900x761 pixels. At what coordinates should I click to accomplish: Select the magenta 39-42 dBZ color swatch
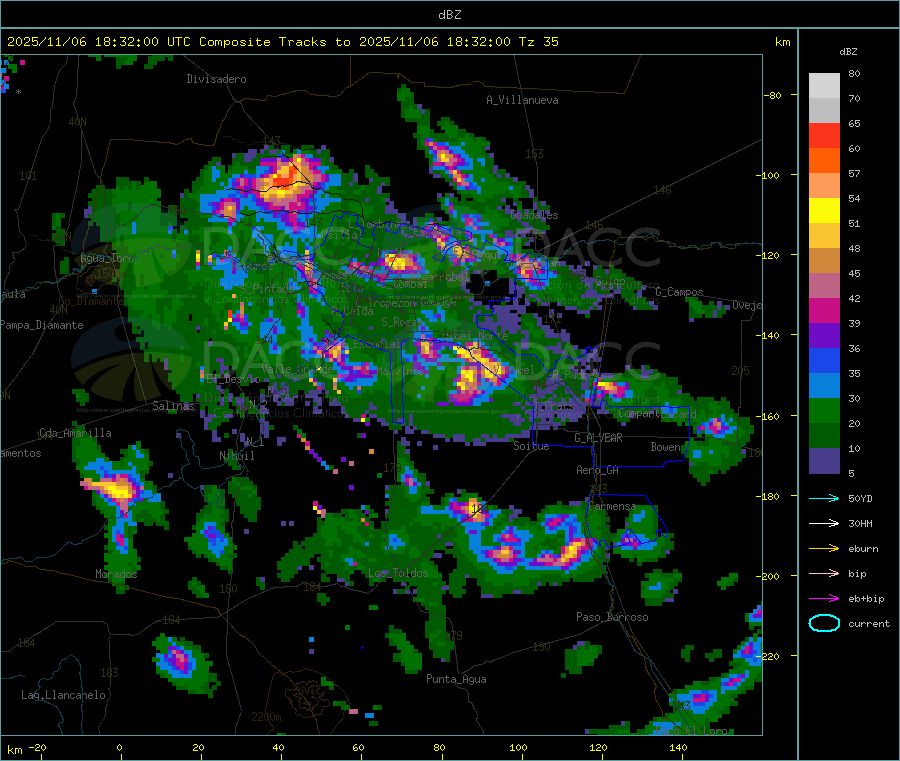click(x=824, y=310)
